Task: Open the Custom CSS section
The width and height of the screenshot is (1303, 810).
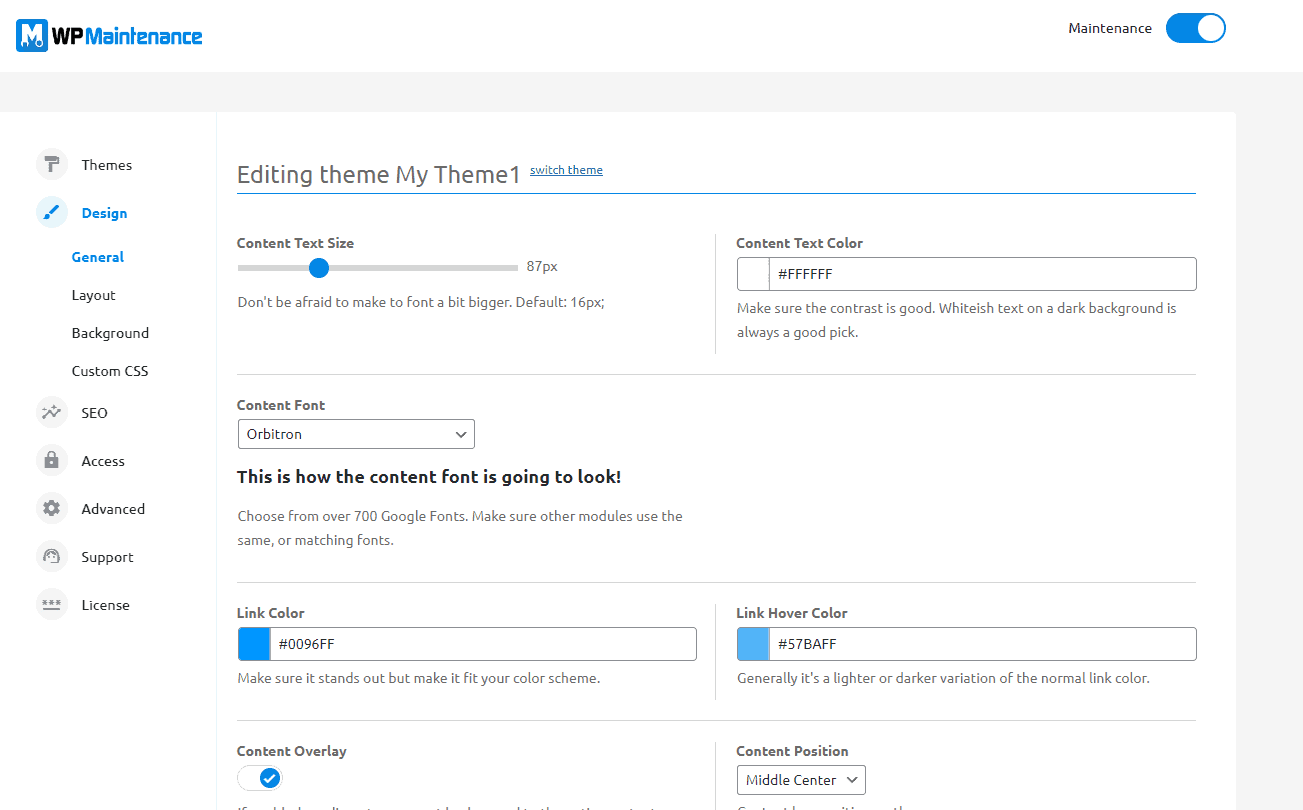Action: [x=110, y=371]
